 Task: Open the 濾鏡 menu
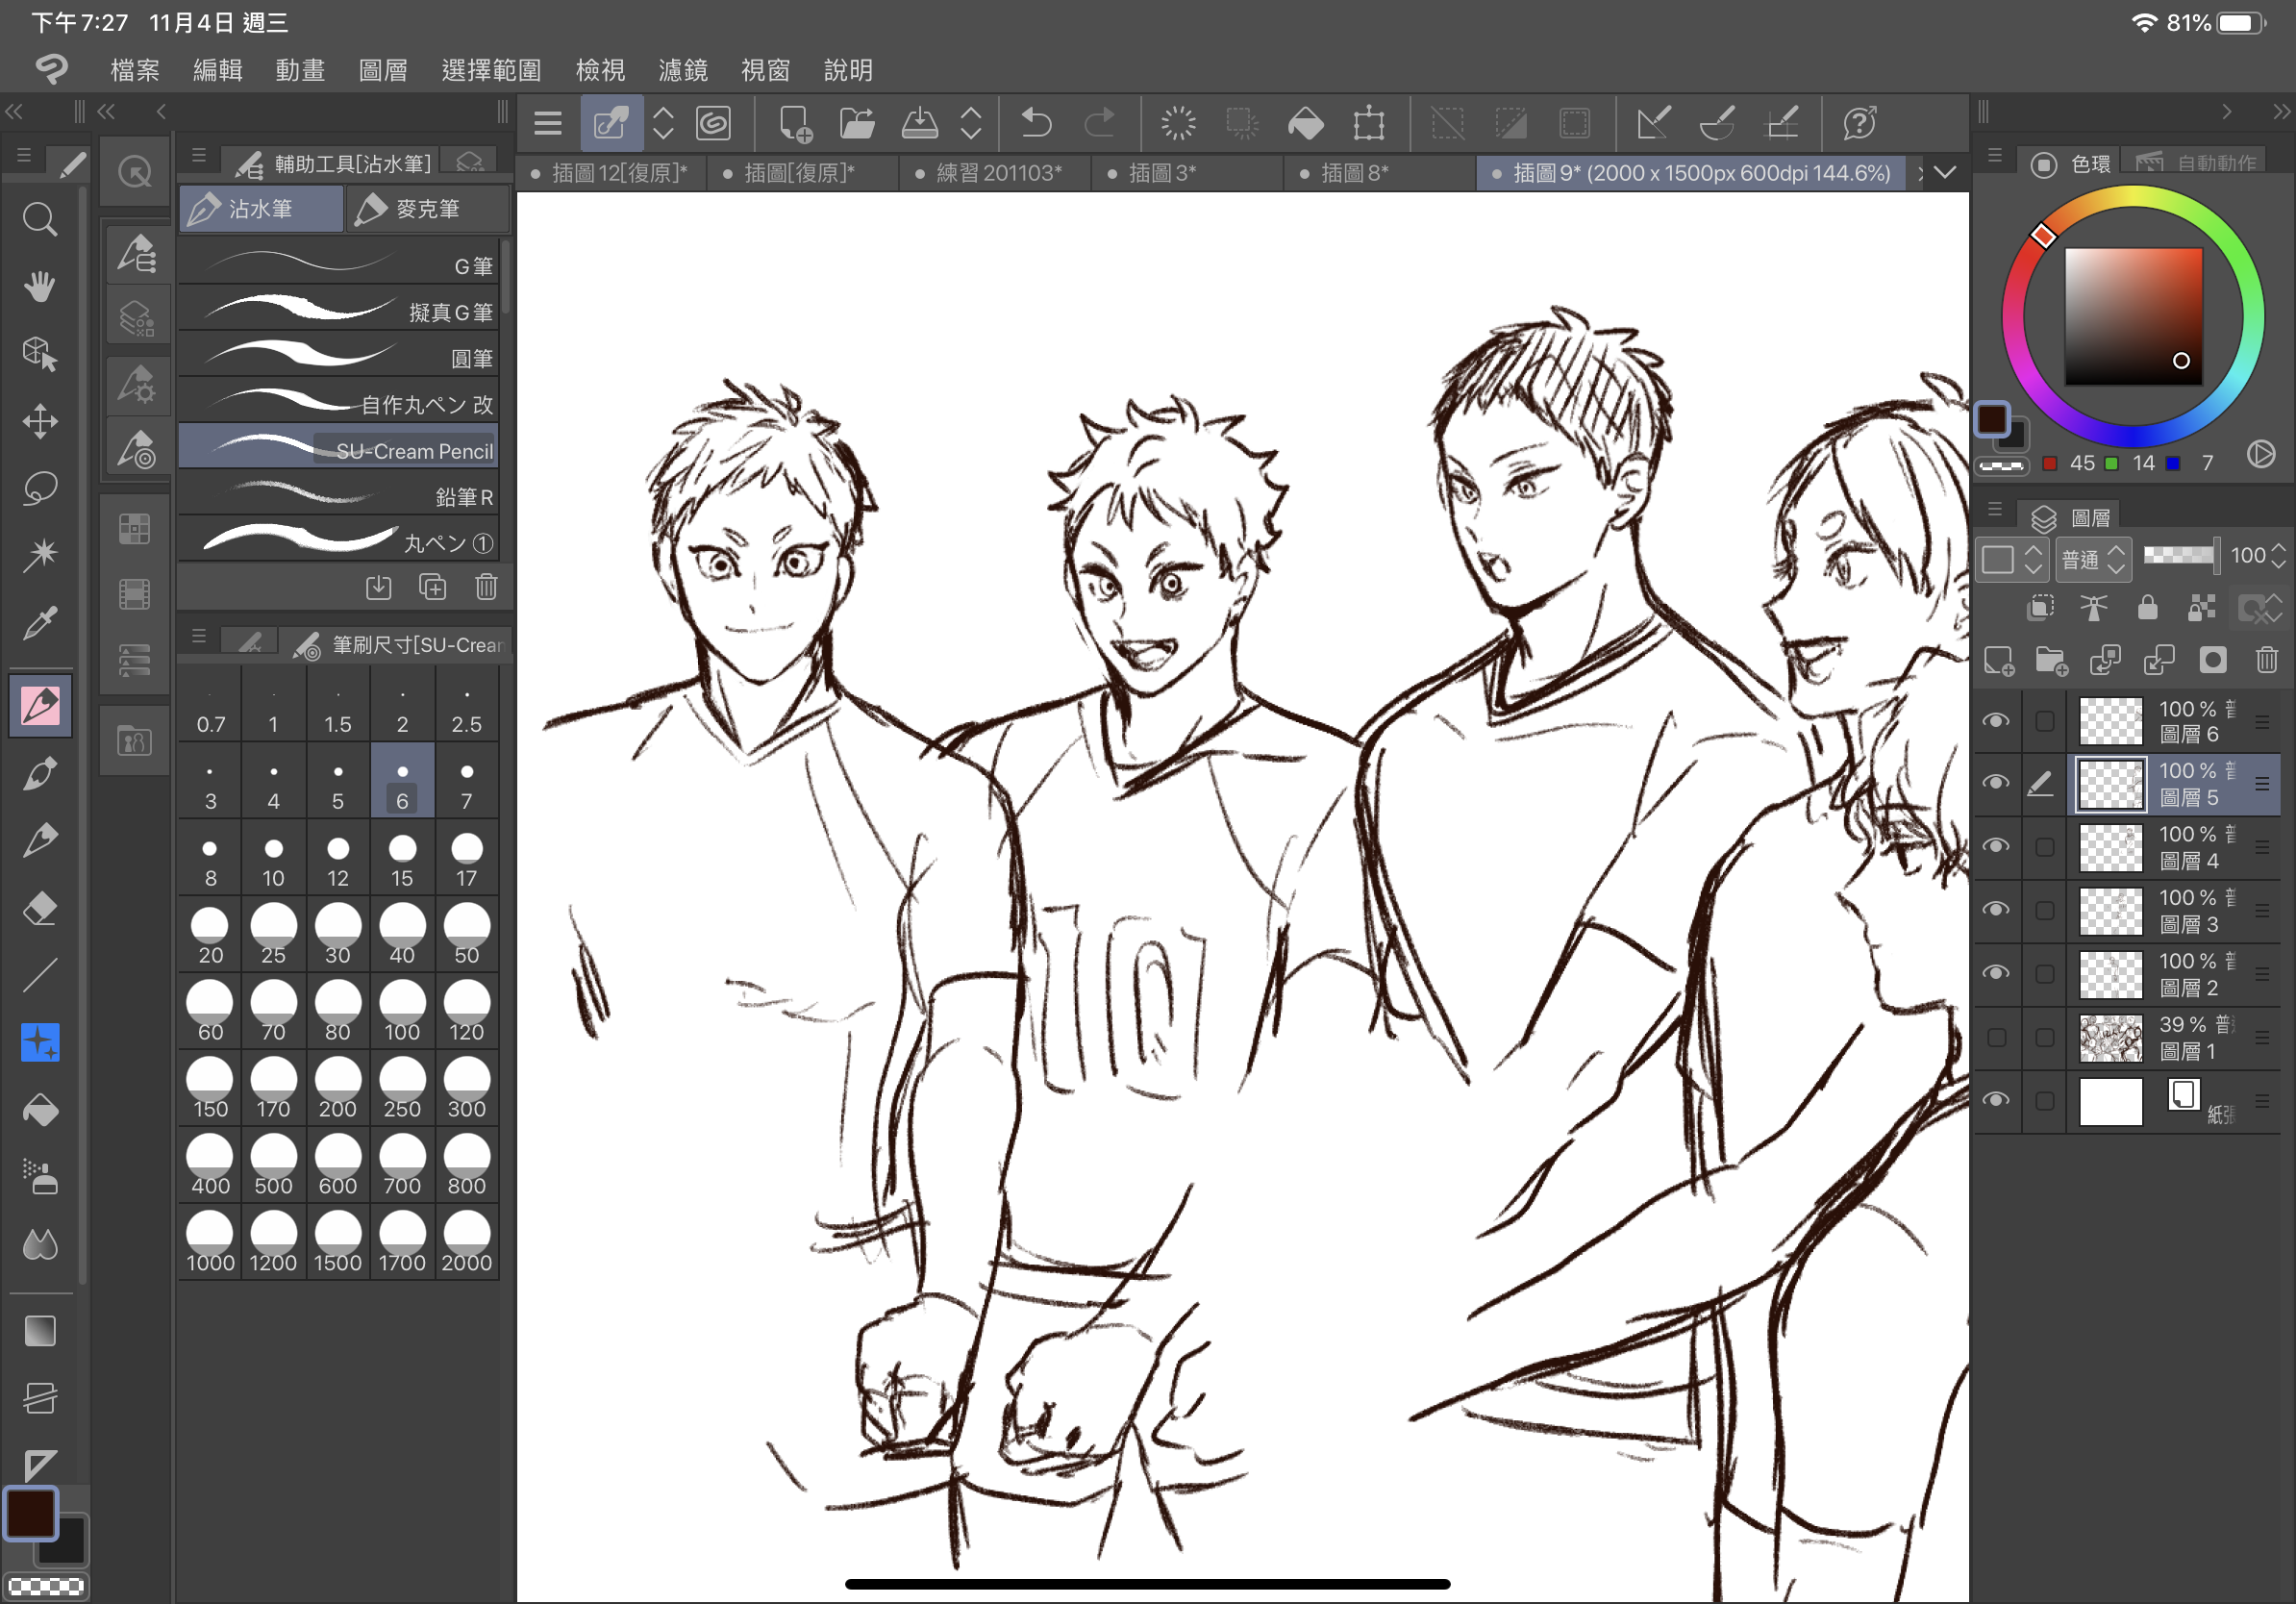tap(683, 70)
